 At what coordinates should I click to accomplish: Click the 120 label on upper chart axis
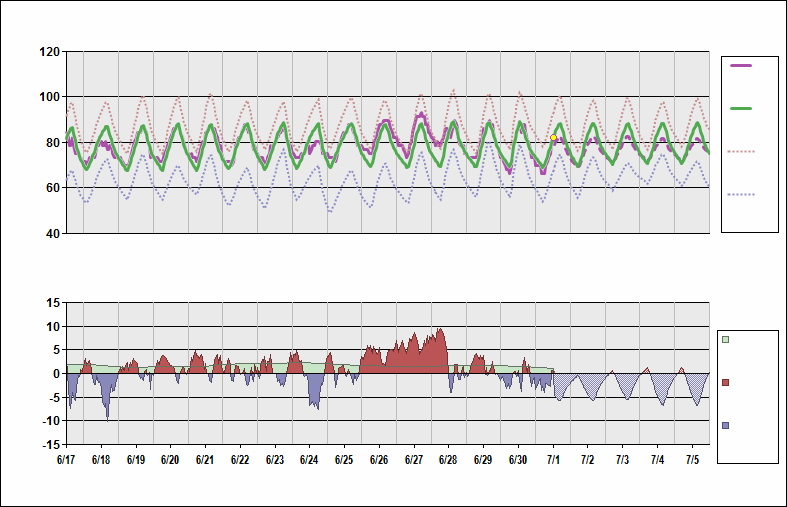pyautogui.click(x=47, y=51)
